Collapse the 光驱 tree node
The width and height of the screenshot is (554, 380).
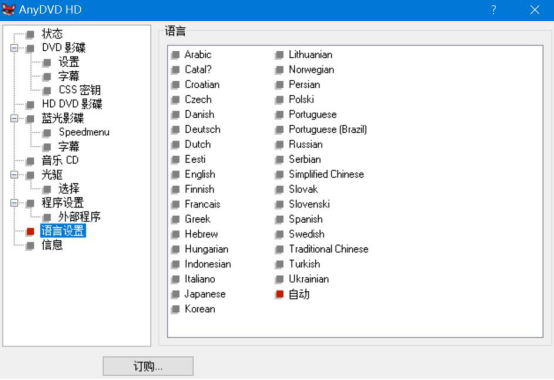[x=14, y=174]
